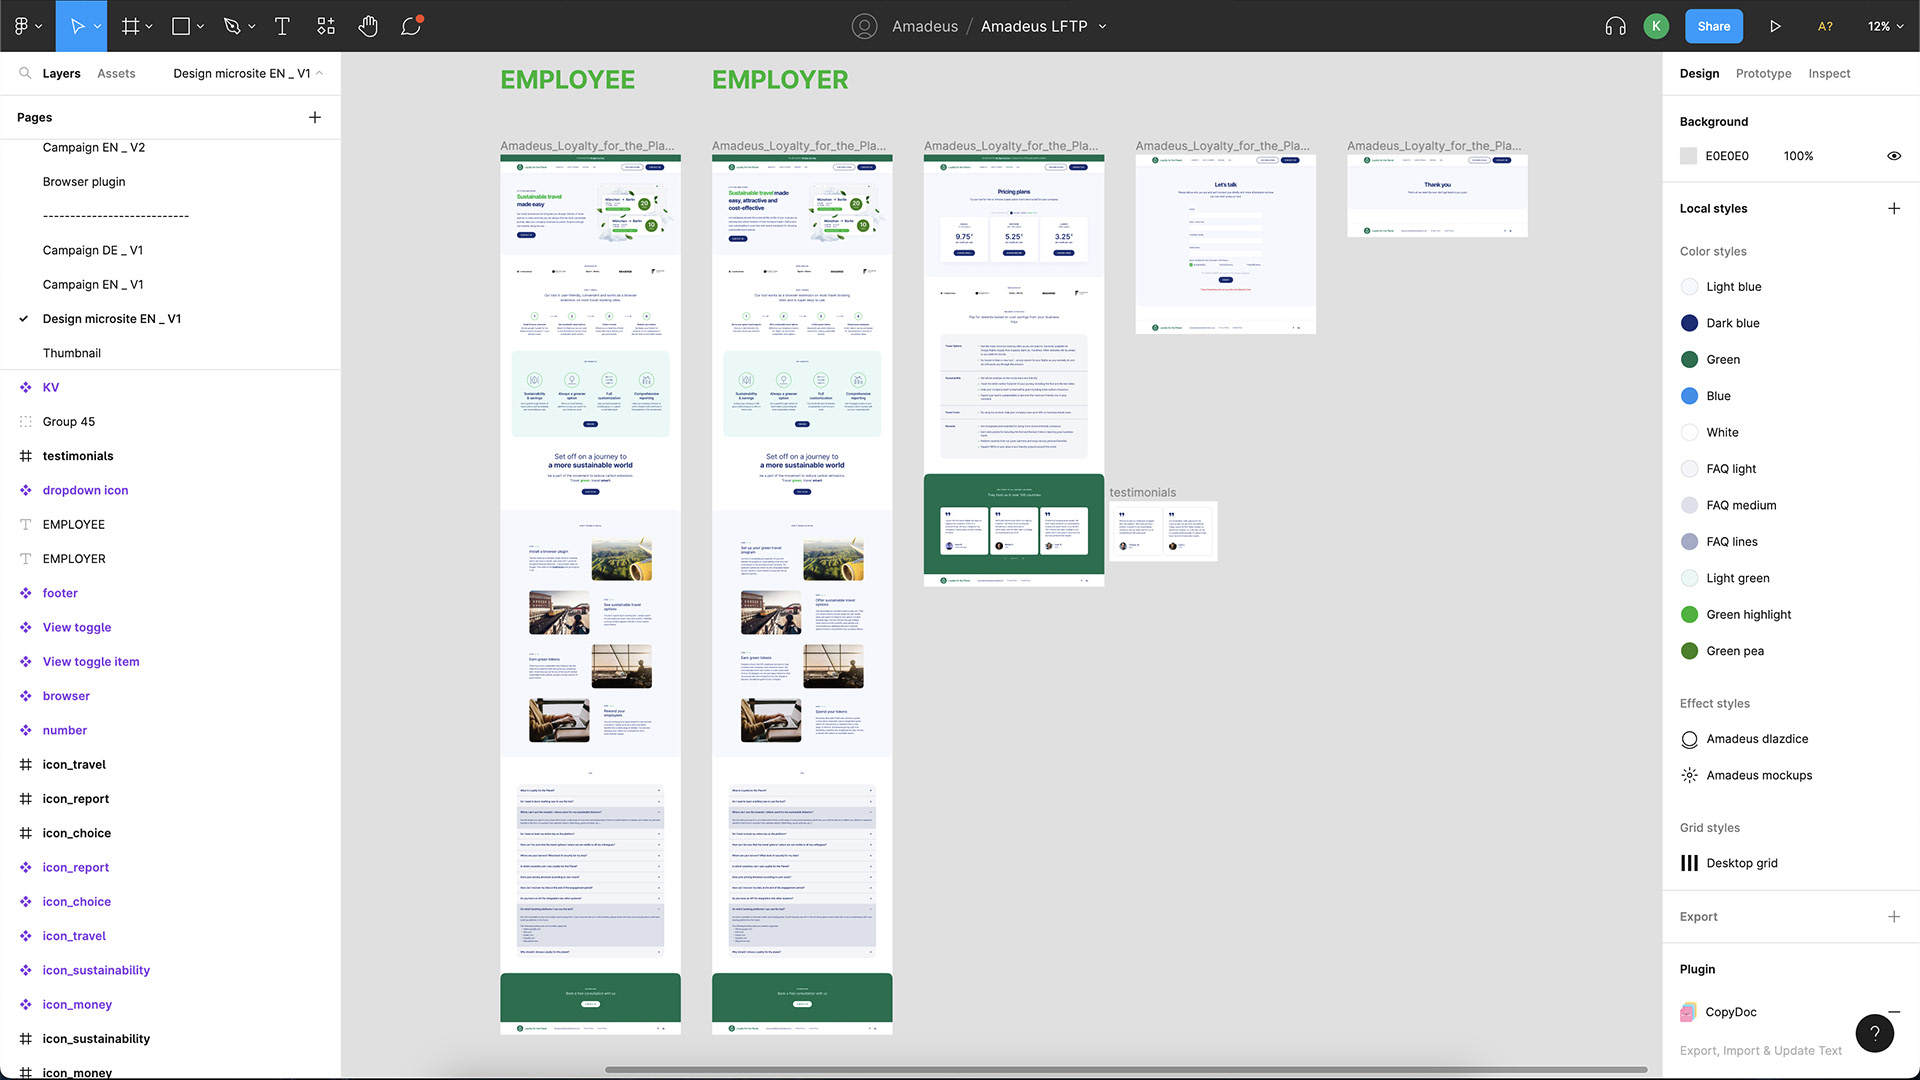Screen dimensions: 1920x1080
Task: Select the Text tool in toolbar
Action: (x=282, y=26)
